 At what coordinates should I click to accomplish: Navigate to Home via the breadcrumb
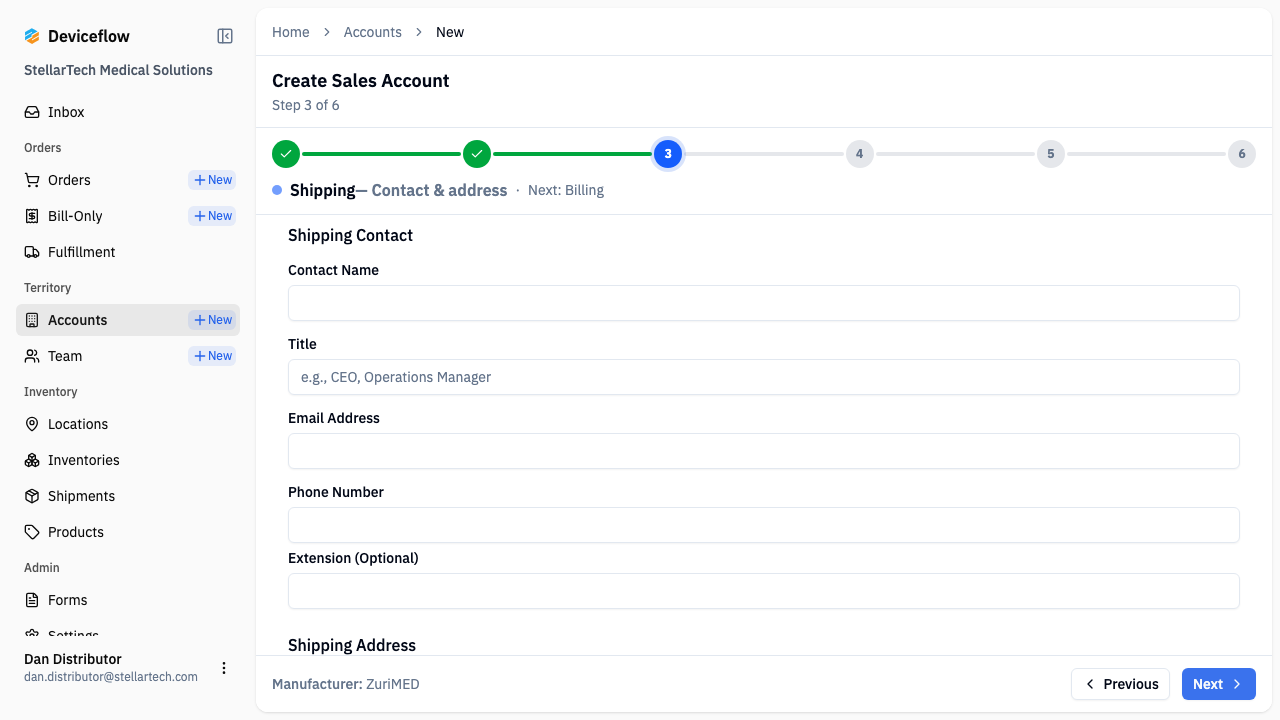click(290, 32)
